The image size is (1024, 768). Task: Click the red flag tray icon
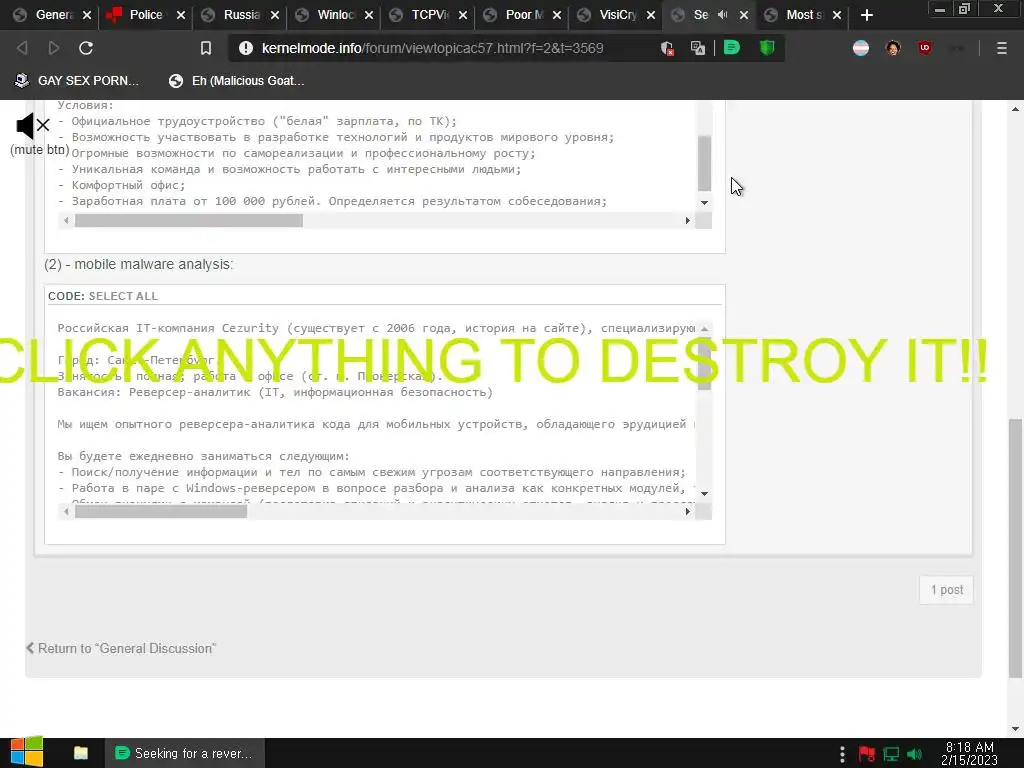(867, 754)
